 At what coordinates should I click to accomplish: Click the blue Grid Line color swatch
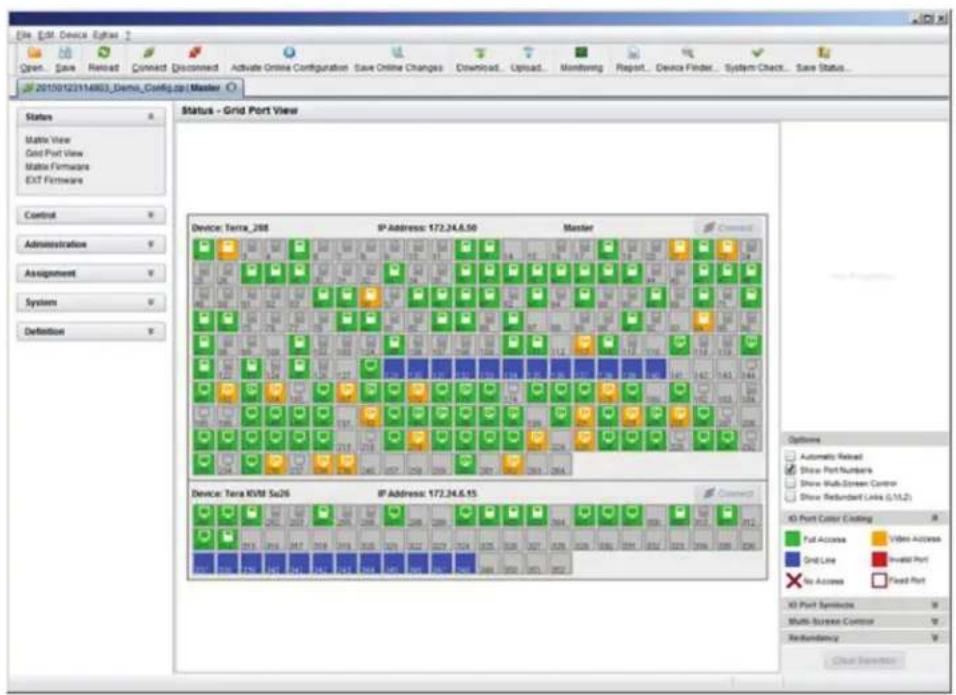[x=793, y=560]
